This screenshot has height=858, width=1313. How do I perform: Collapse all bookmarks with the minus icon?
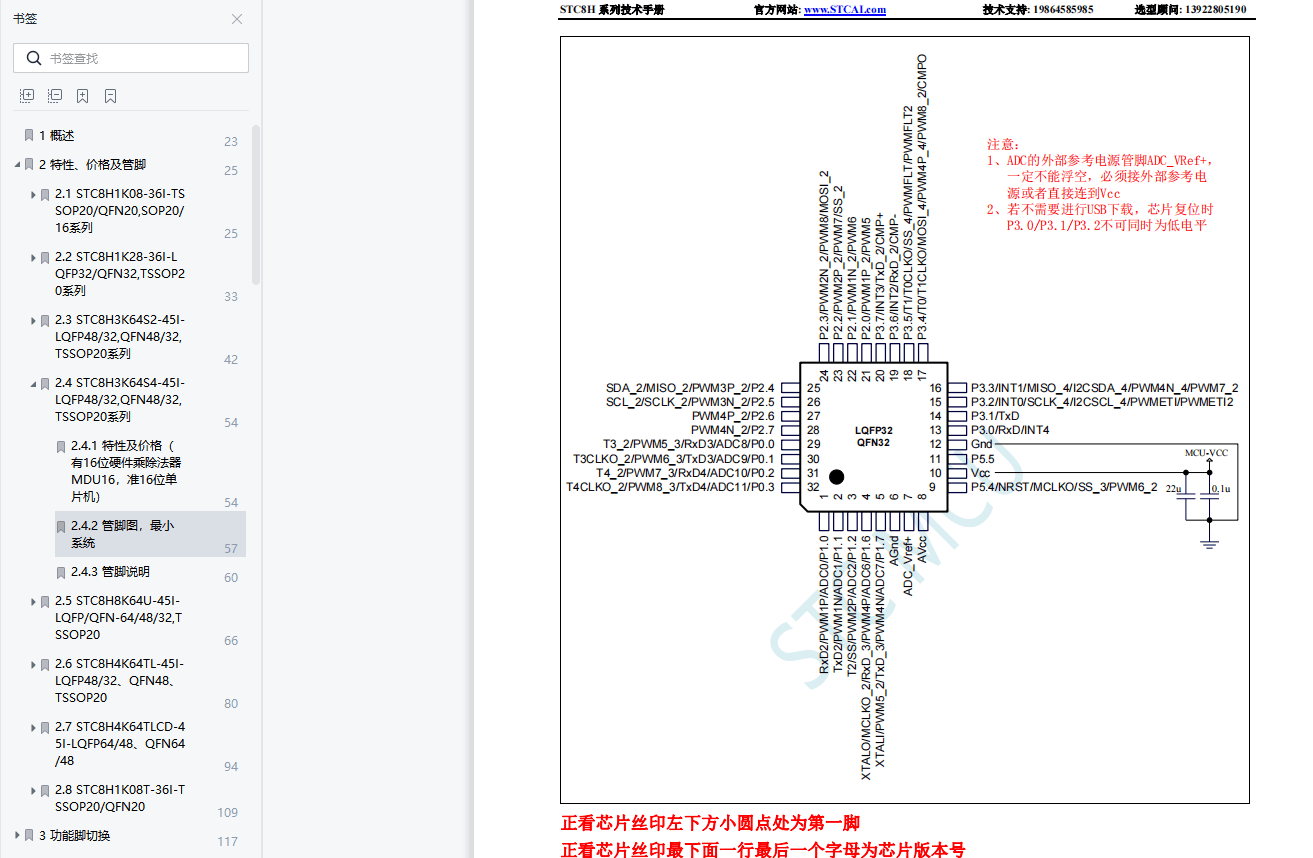tap(55, 96)
